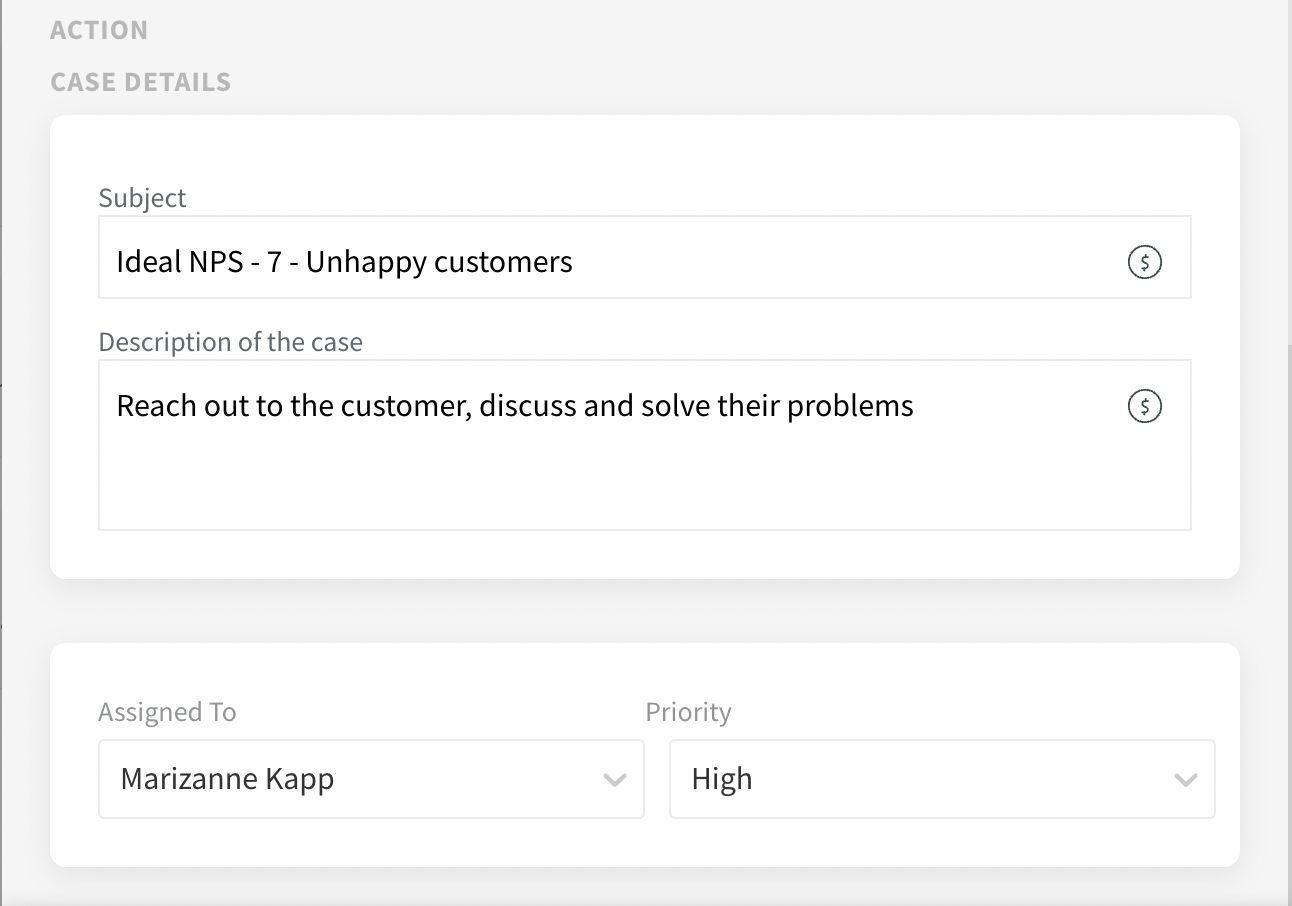Focus the Subject input field
This screenshot has height=906, width=1292.
coord(800,262)
